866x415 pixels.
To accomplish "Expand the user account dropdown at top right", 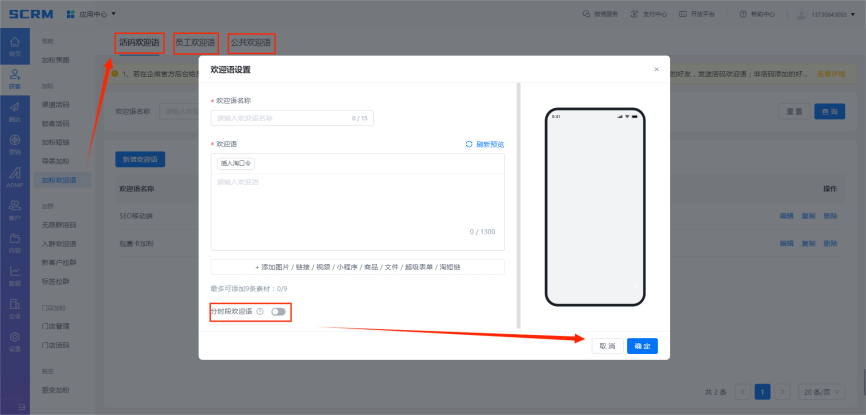I will pos(830,14).
